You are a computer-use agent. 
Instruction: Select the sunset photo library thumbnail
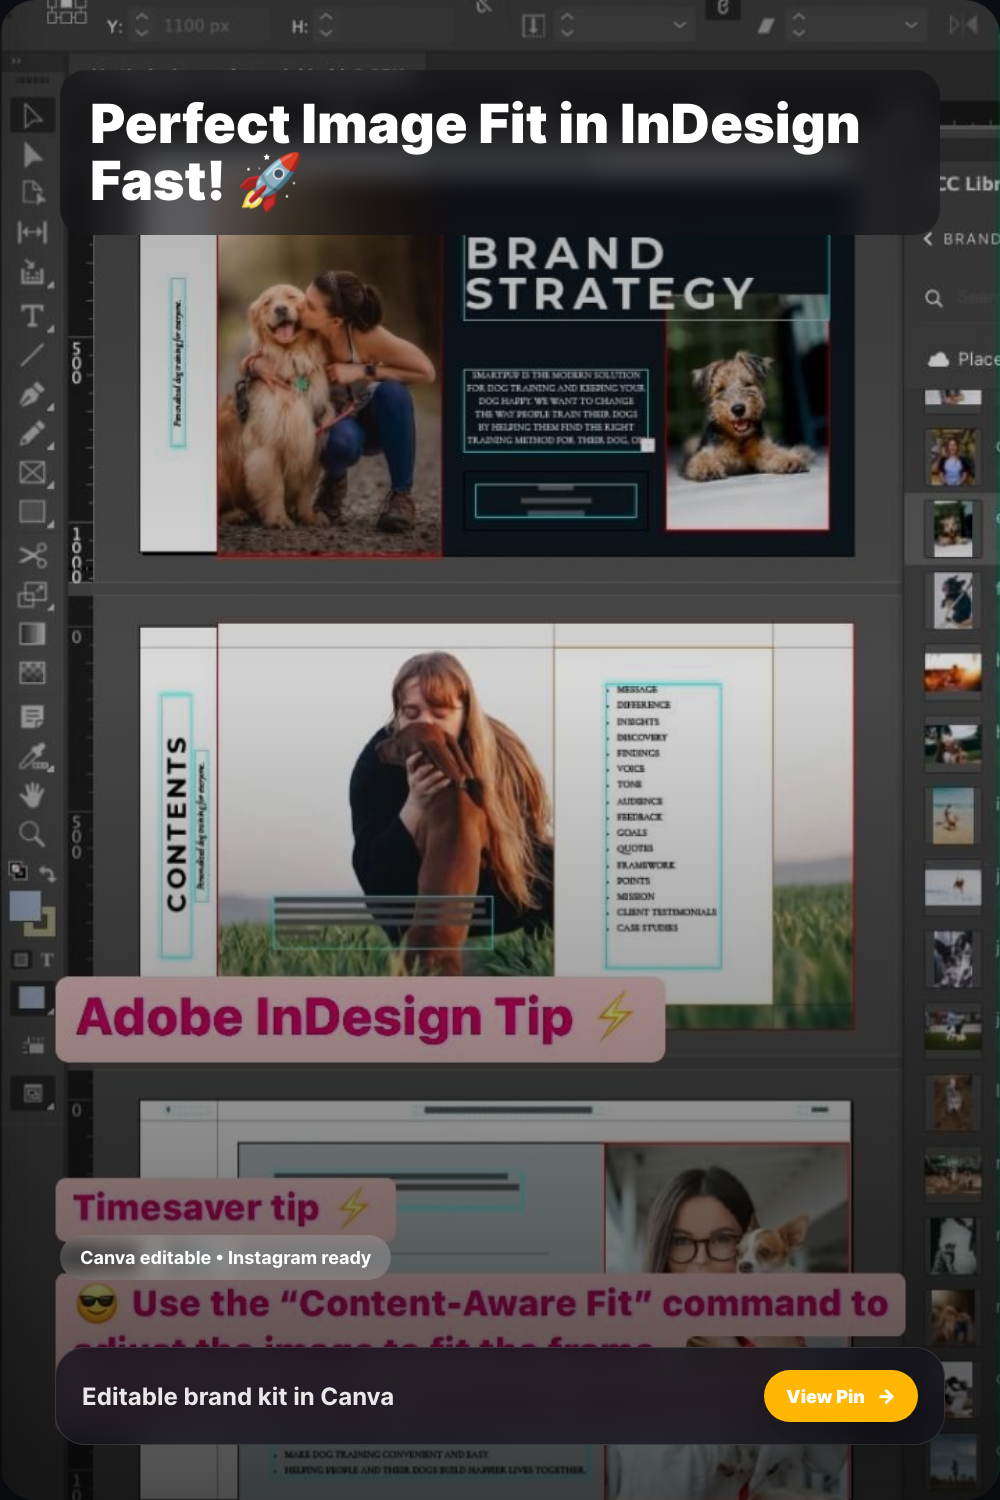952,671
